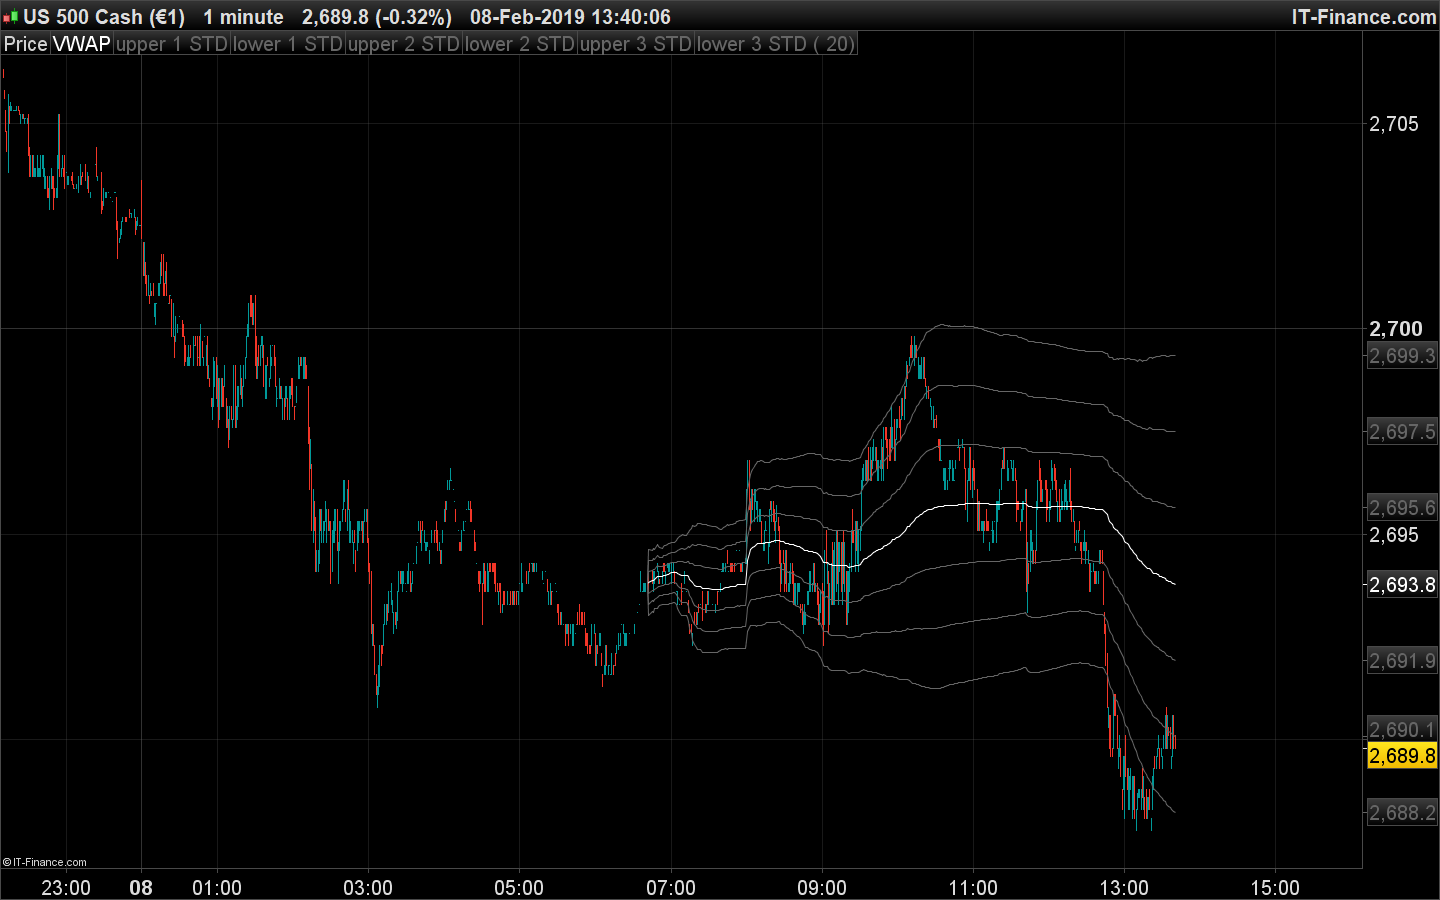1440x900 pixels.
Task: Select the 2,691.9 band value tag
Action: (x=1402, y=661)
